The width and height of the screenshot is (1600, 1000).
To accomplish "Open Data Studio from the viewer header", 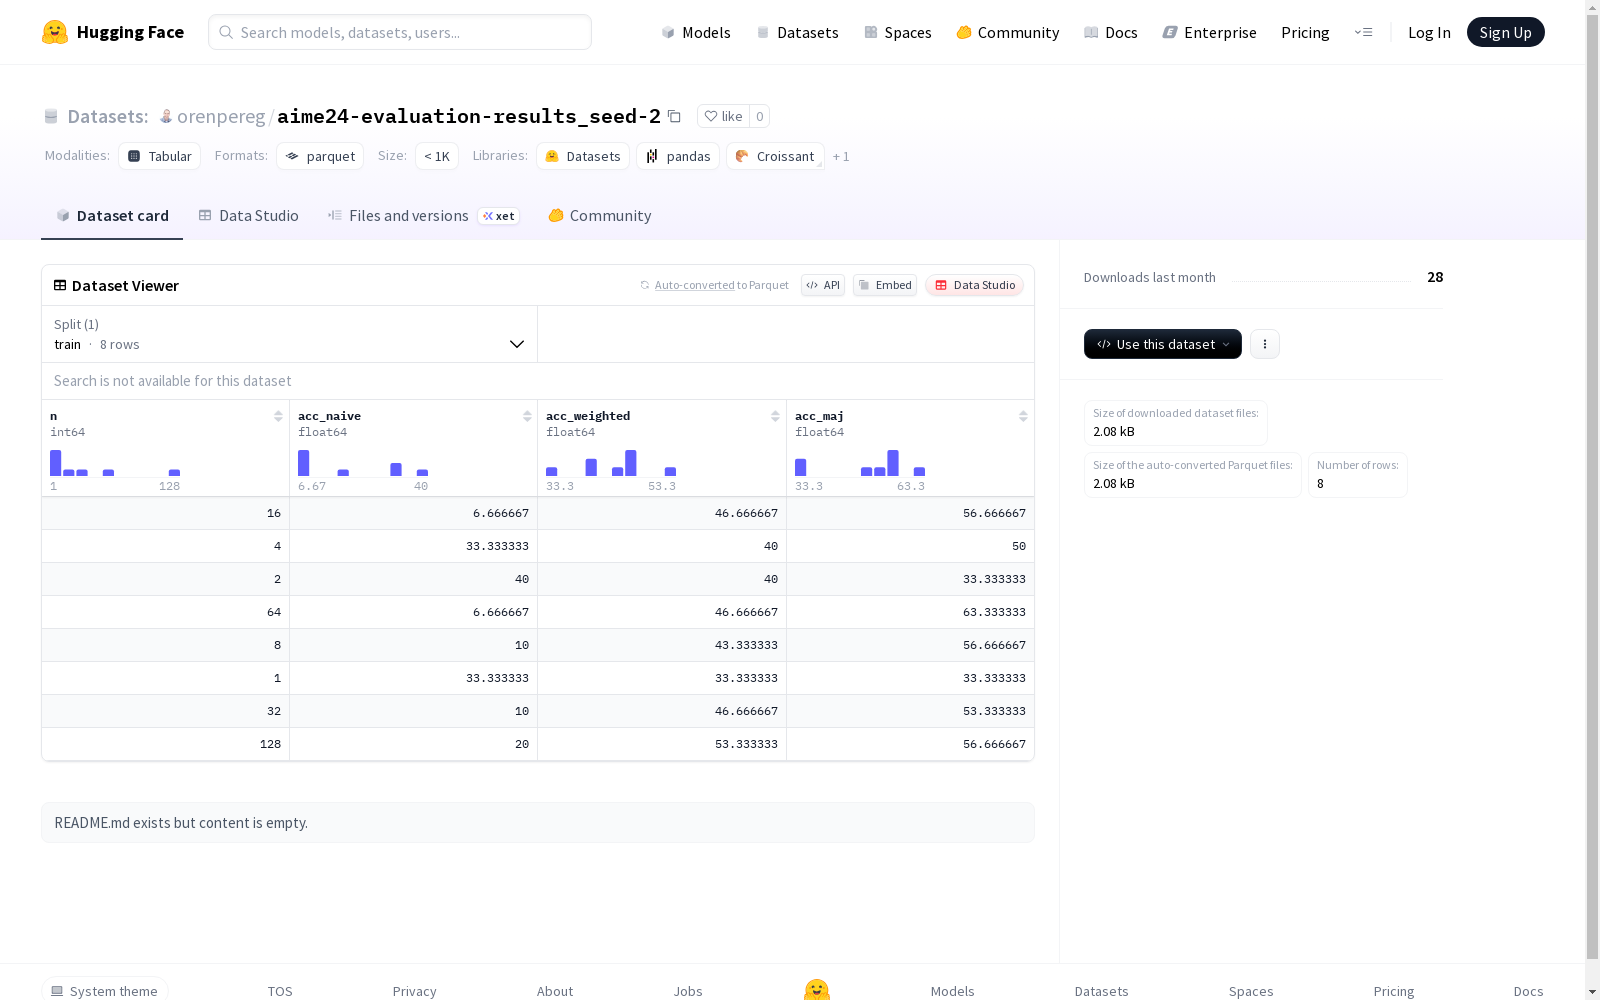I will [975, 285].
